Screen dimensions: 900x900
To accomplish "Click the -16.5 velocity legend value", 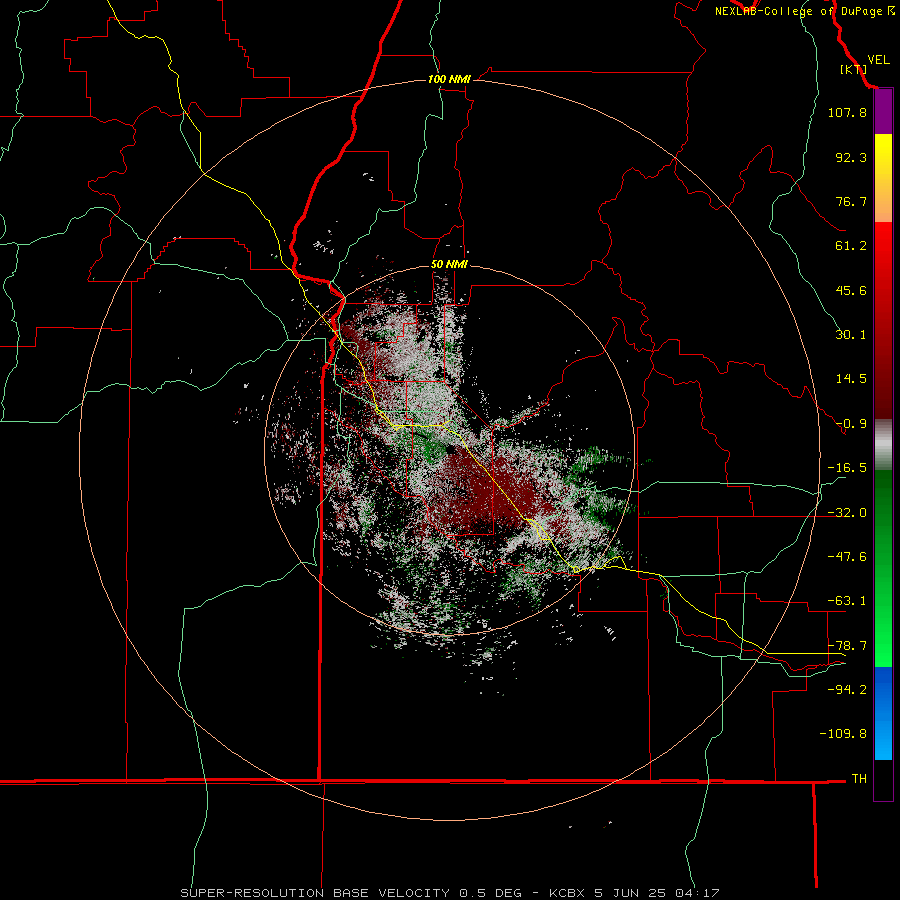I will pos(847,468).
